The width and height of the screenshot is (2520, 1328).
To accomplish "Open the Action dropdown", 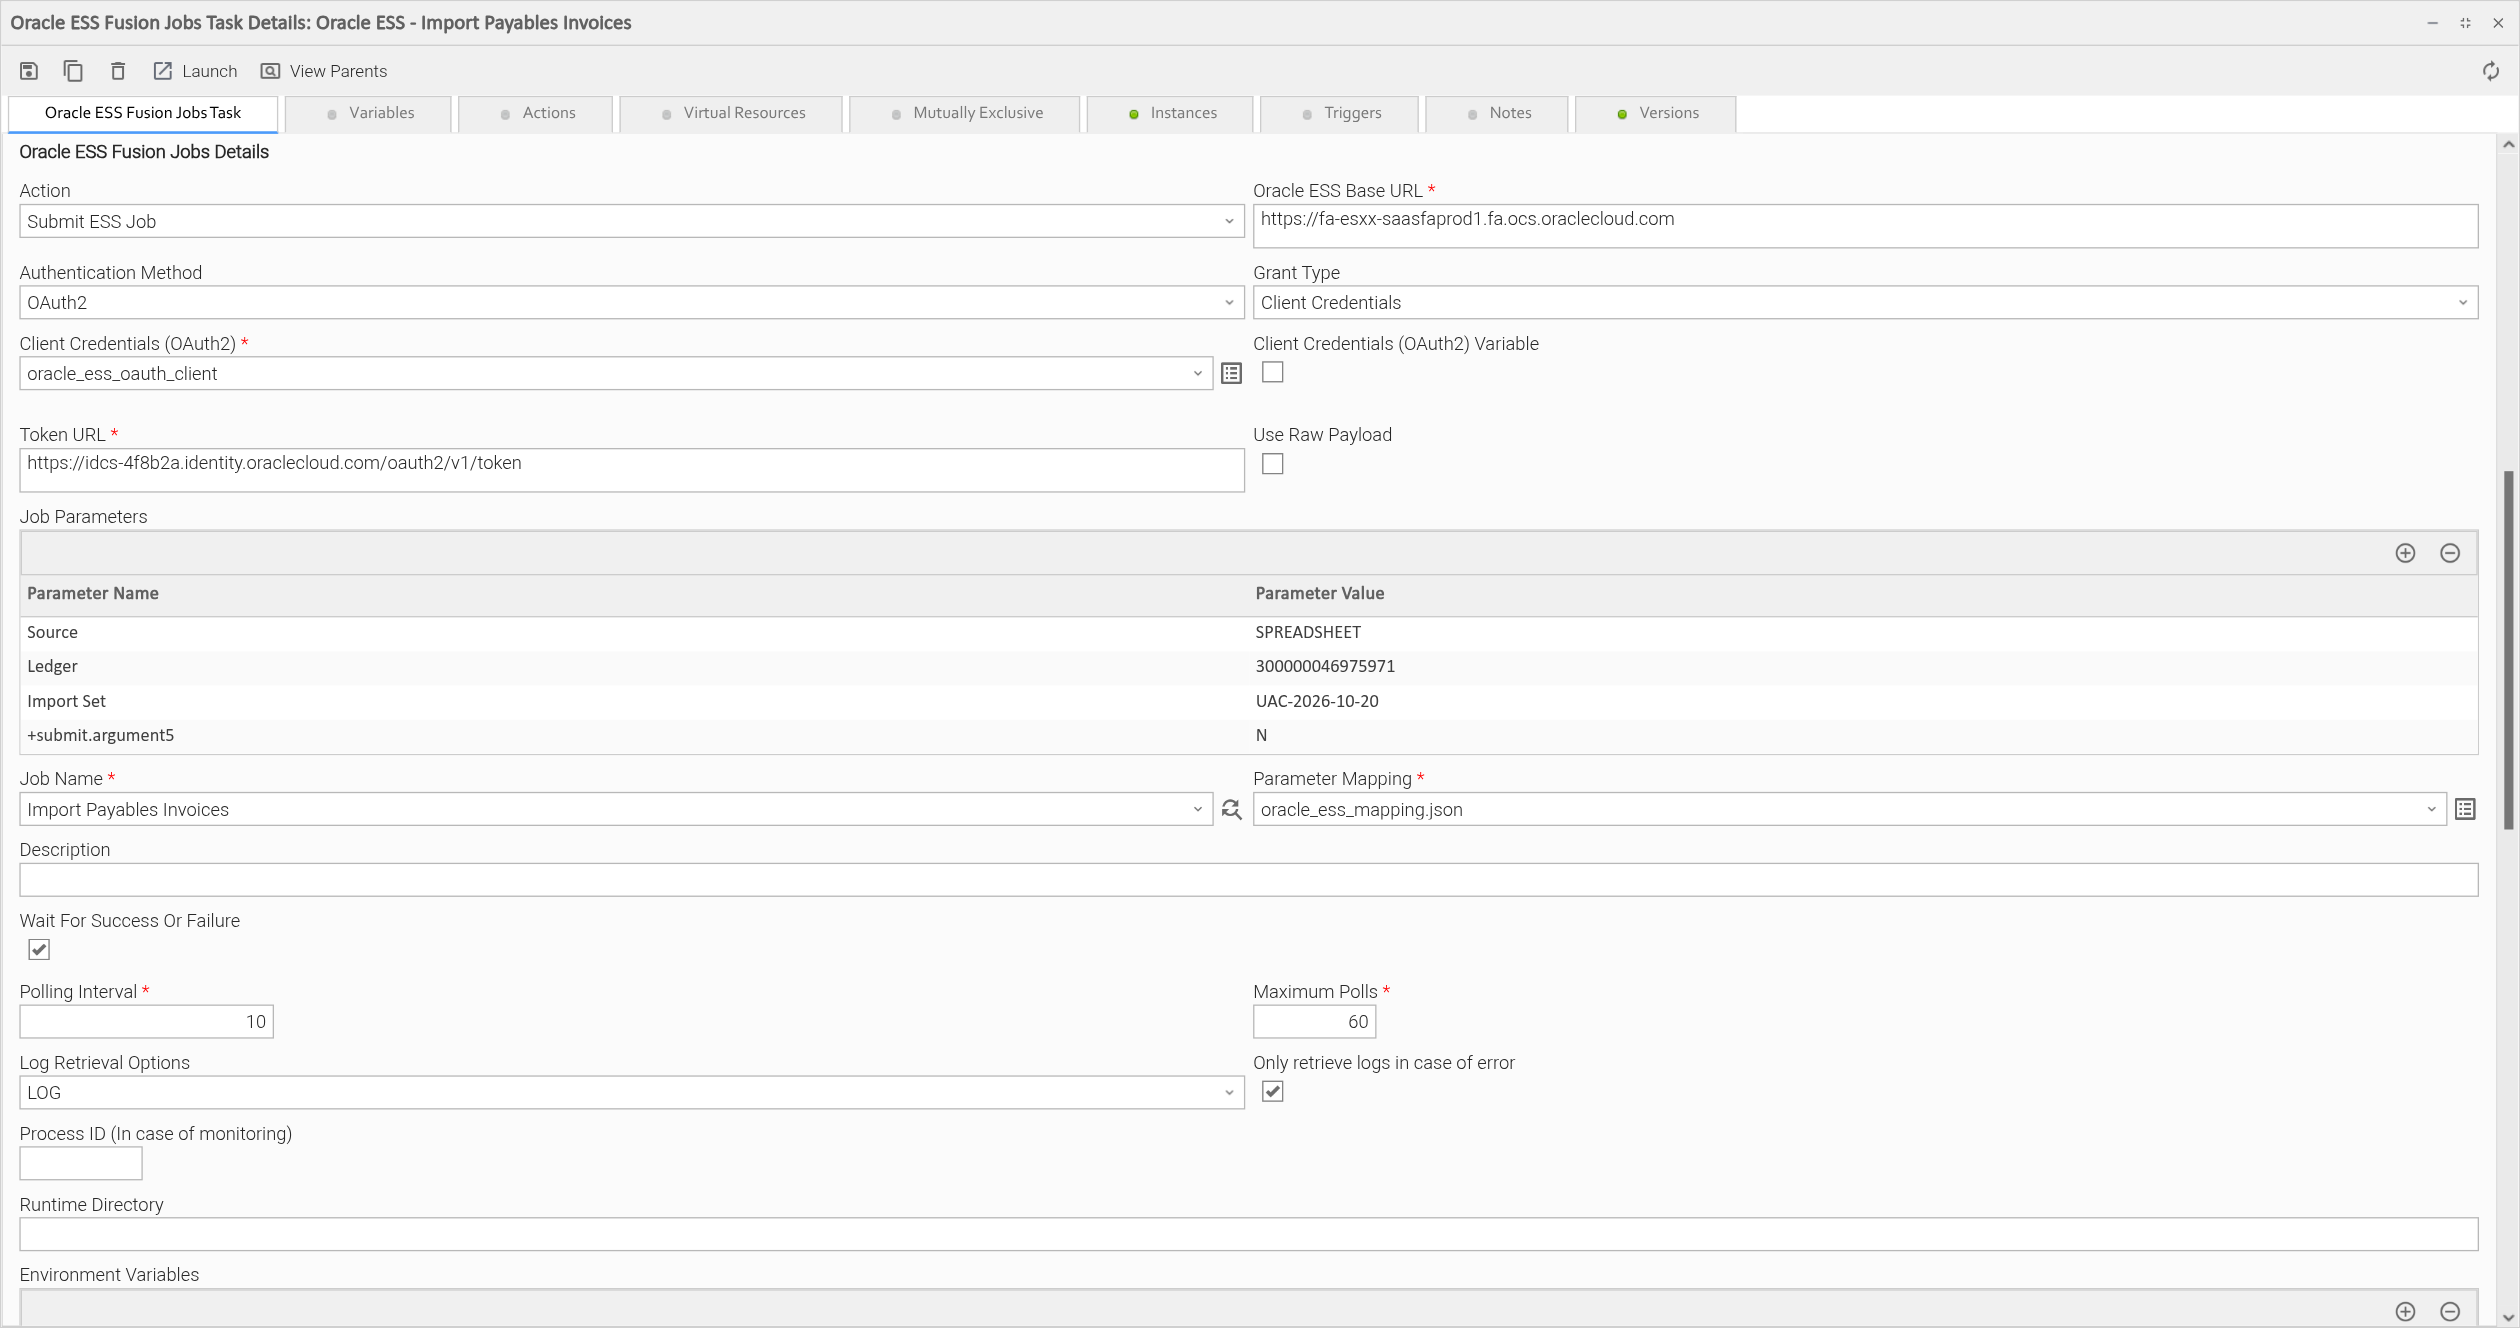I will point(631,221).
